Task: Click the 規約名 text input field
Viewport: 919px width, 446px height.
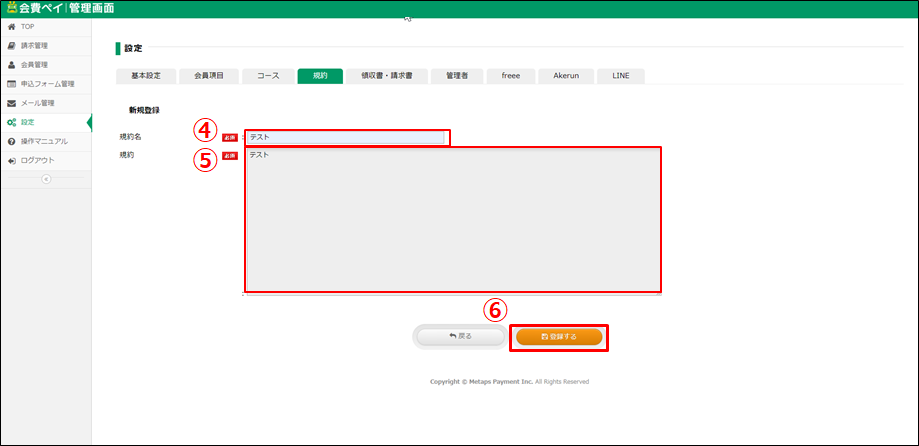Action: [346, 137]
